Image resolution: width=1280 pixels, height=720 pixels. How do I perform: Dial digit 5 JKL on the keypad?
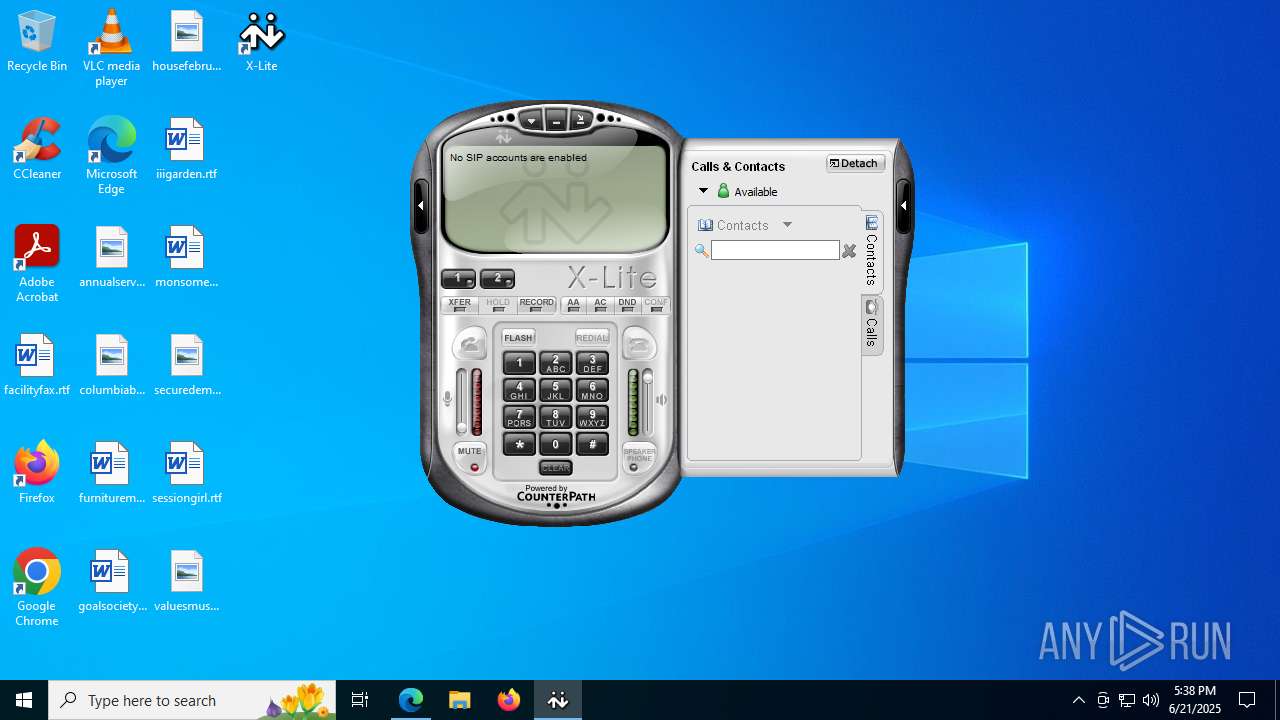point(556,390)
